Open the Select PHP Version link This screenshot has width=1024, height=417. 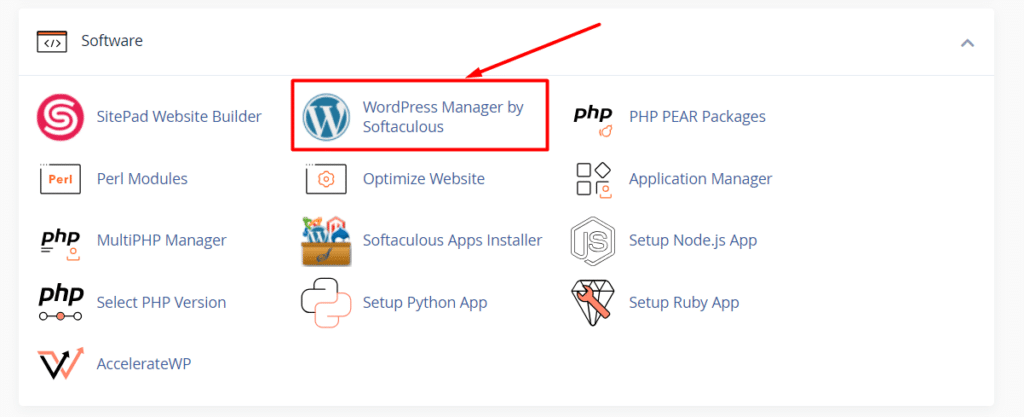click(161, 303)
